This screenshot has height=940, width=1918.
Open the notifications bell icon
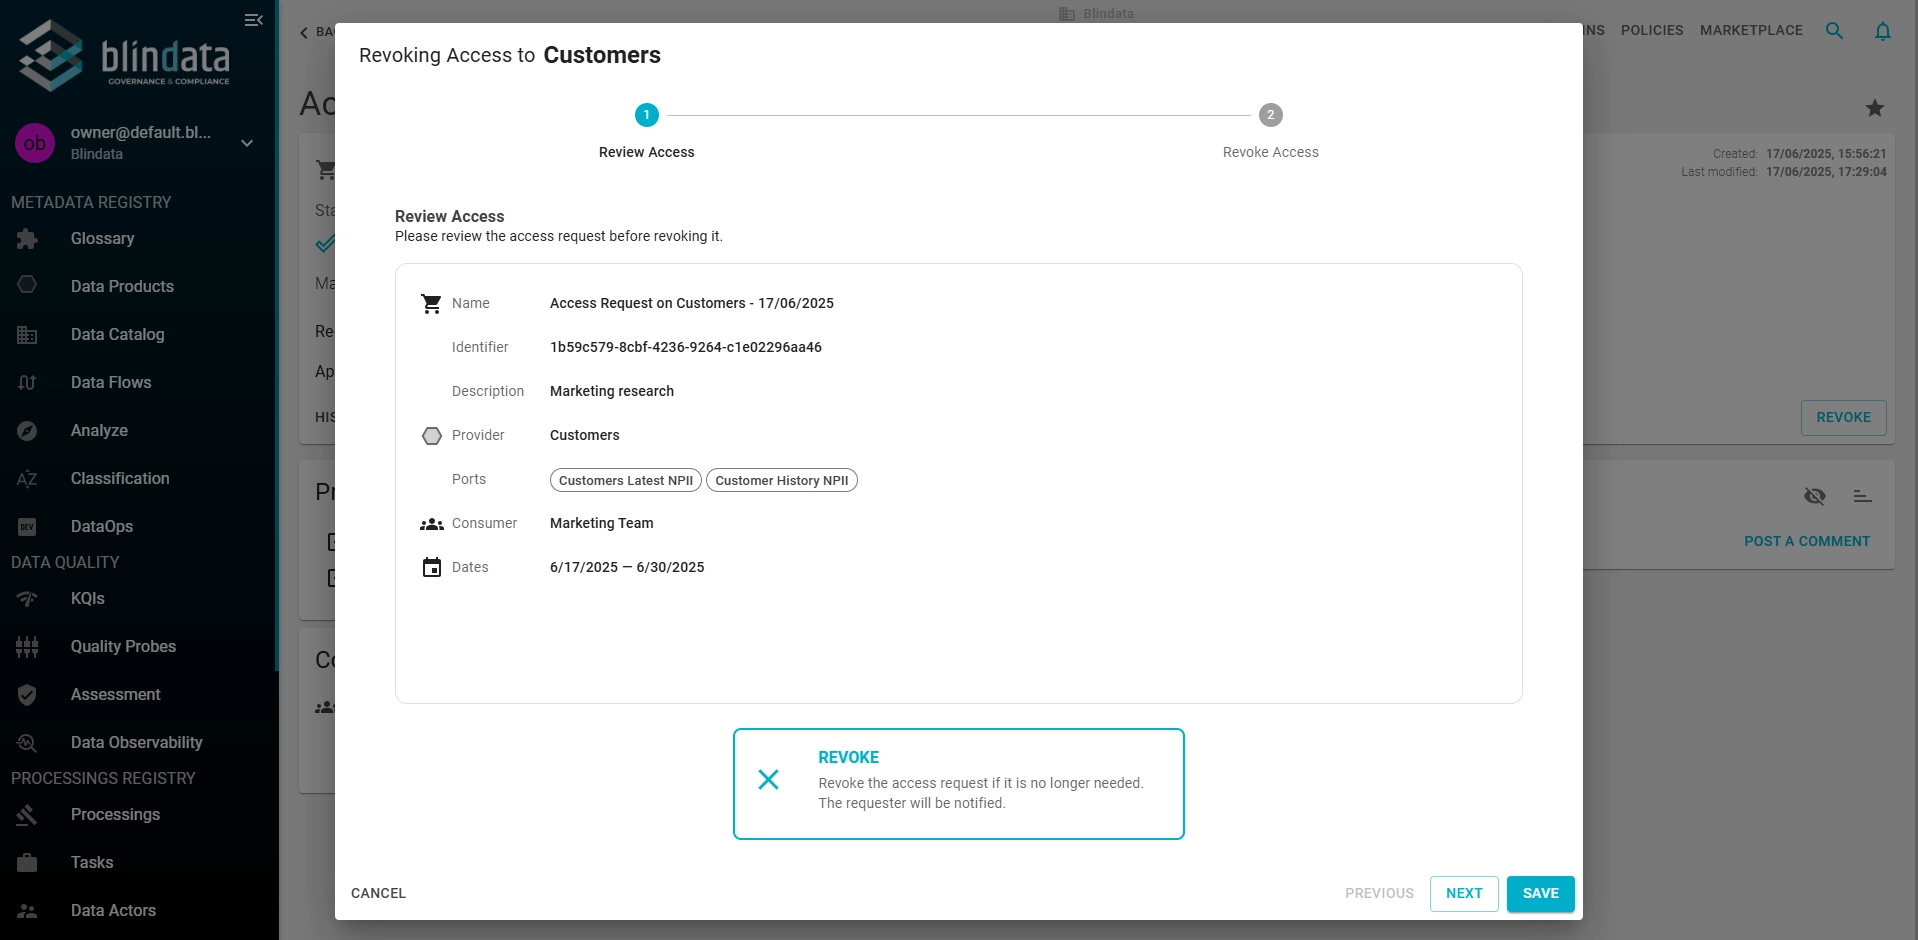point(1882,31)
